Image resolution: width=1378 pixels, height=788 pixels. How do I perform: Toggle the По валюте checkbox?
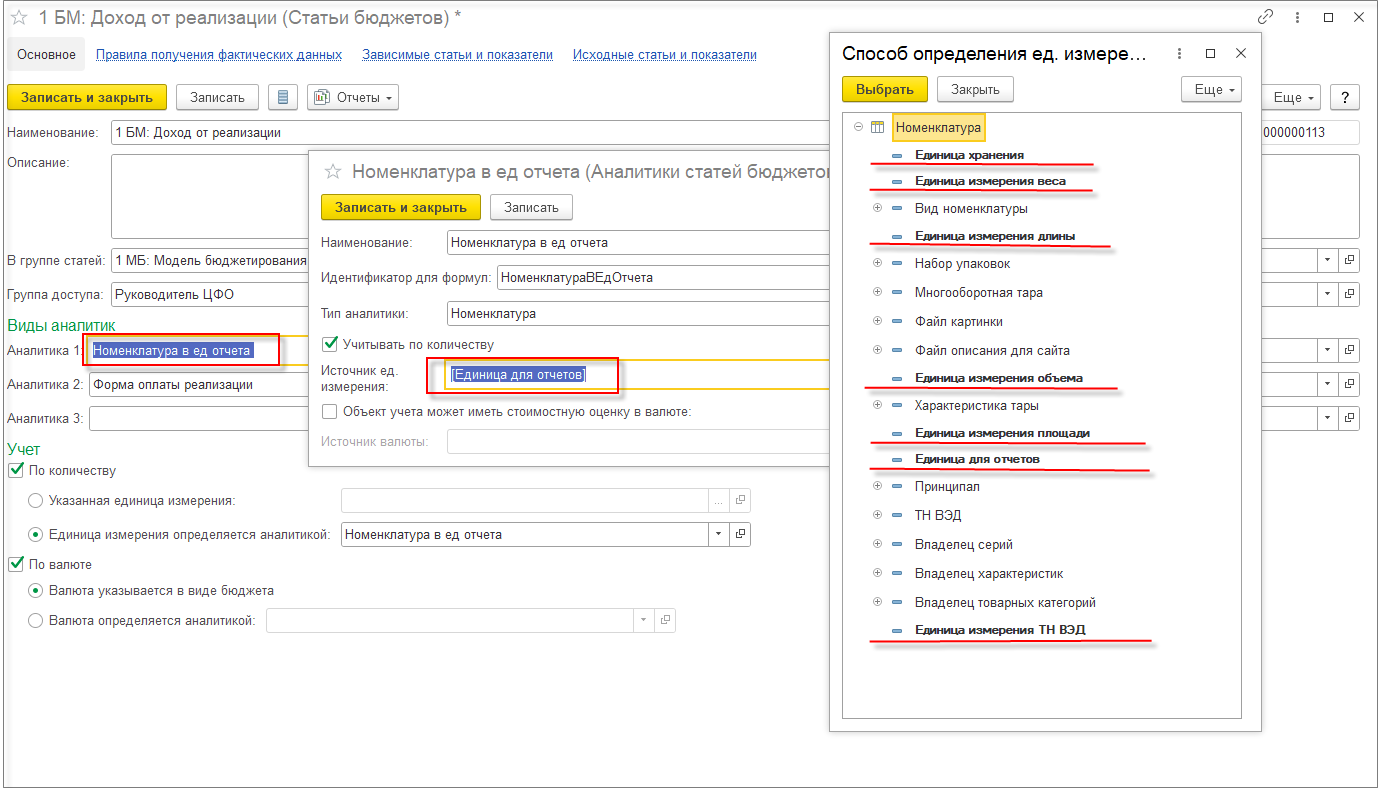point(15,564)
